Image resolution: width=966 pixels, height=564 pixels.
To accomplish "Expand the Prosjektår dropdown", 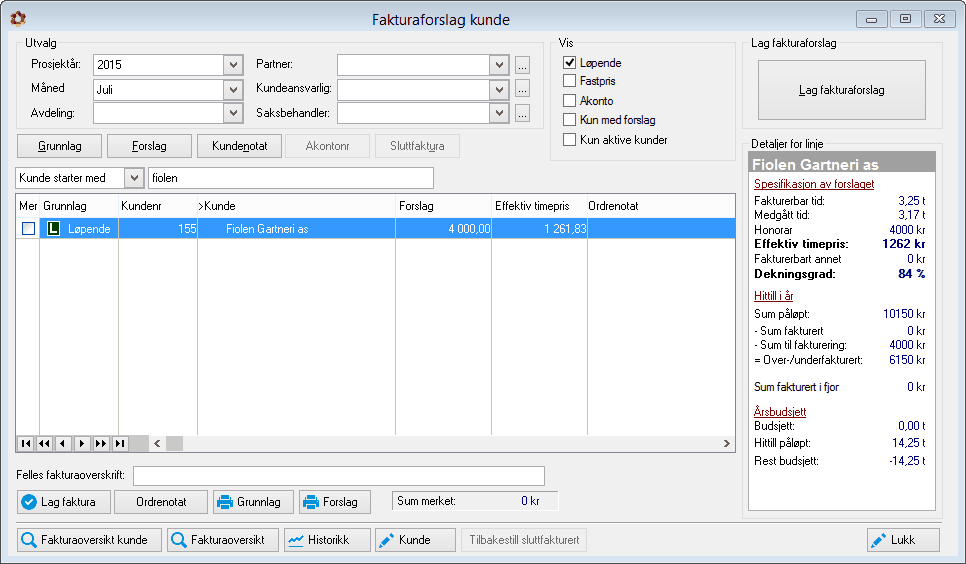I will tap(233, 65).
